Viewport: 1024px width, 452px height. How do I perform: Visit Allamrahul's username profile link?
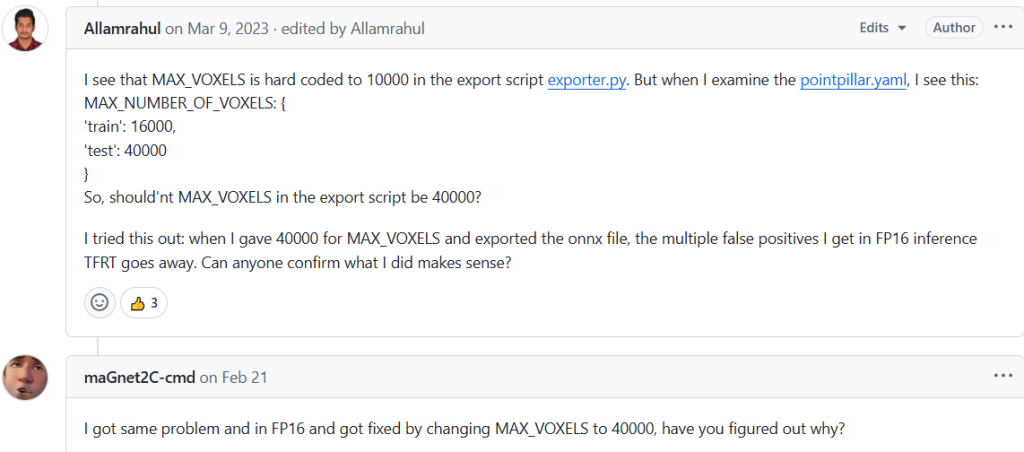coord(122,28)
